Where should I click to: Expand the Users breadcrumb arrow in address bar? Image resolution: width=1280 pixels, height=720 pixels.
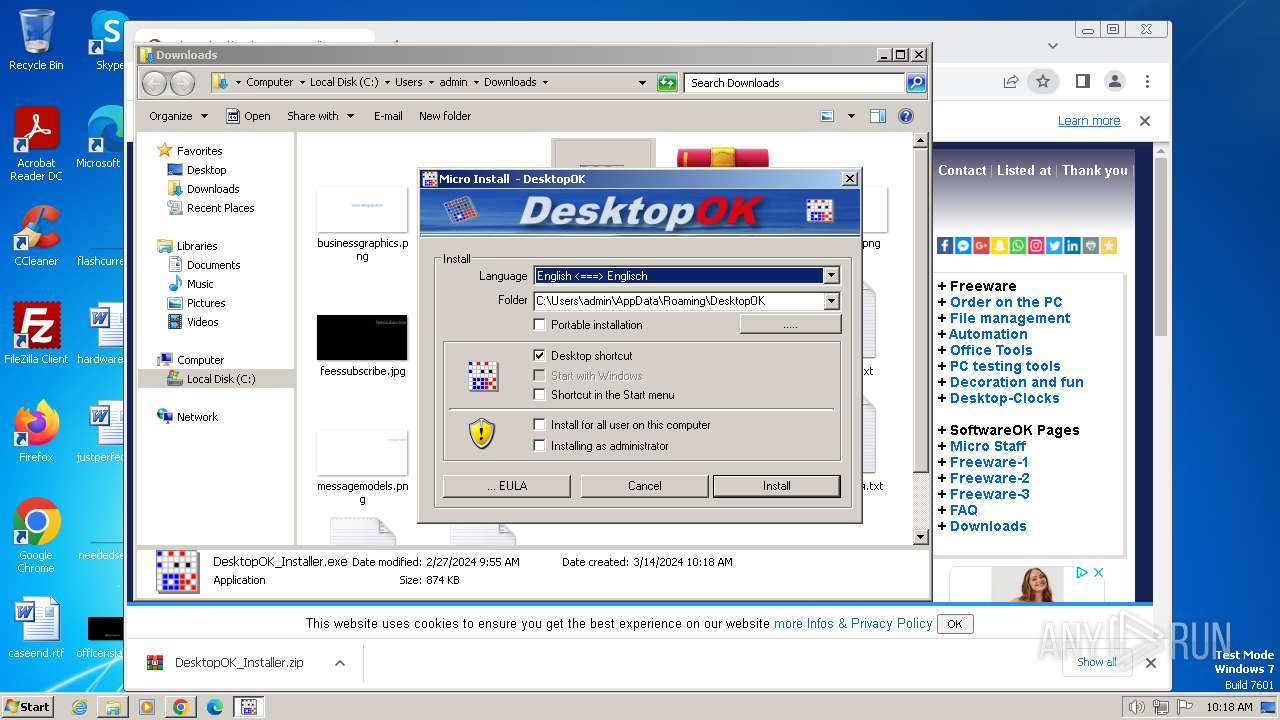(430, 83)
